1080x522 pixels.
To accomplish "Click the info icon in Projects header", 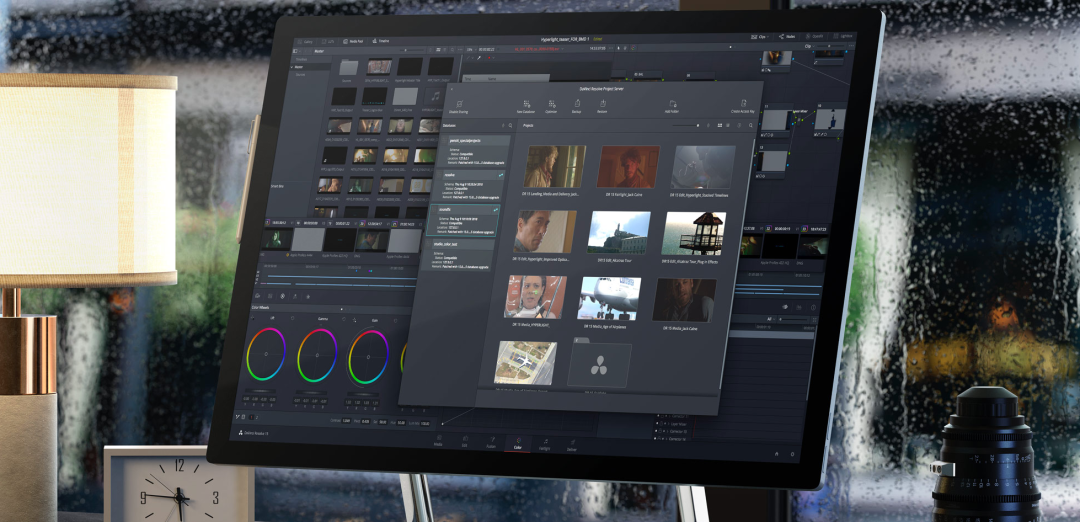I will [x=739, y=126].
